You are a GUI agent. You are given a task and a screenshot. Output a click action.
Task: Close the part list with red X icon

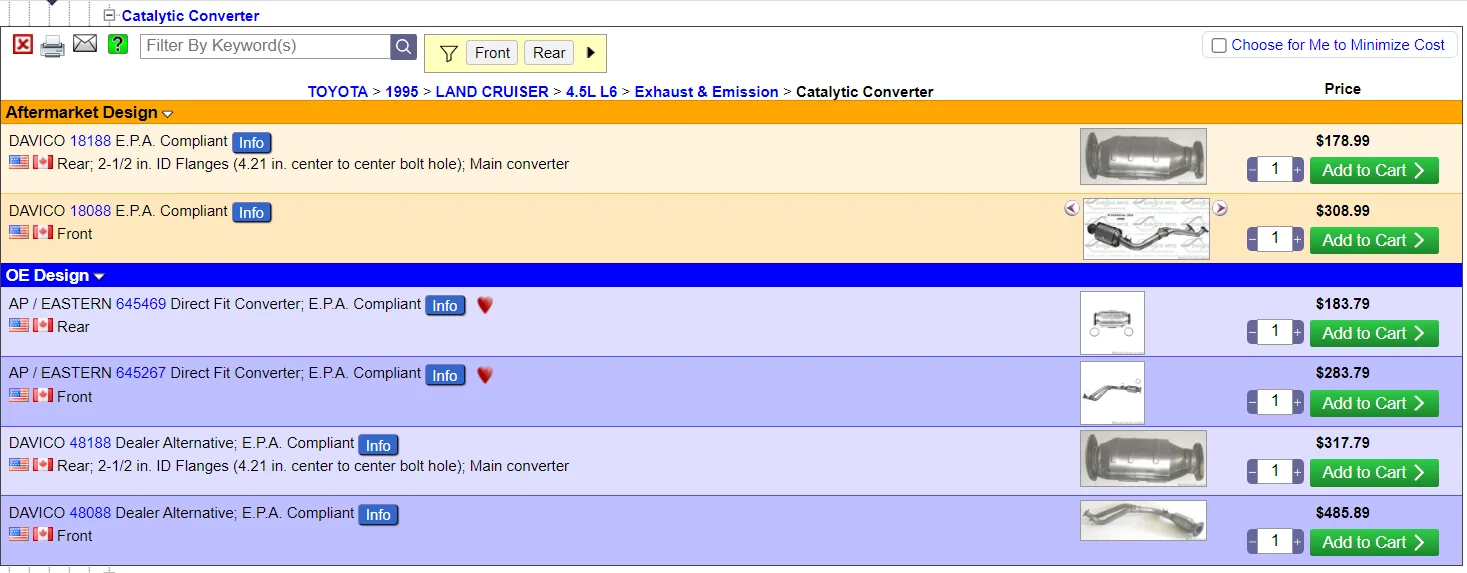click(23, 45)
